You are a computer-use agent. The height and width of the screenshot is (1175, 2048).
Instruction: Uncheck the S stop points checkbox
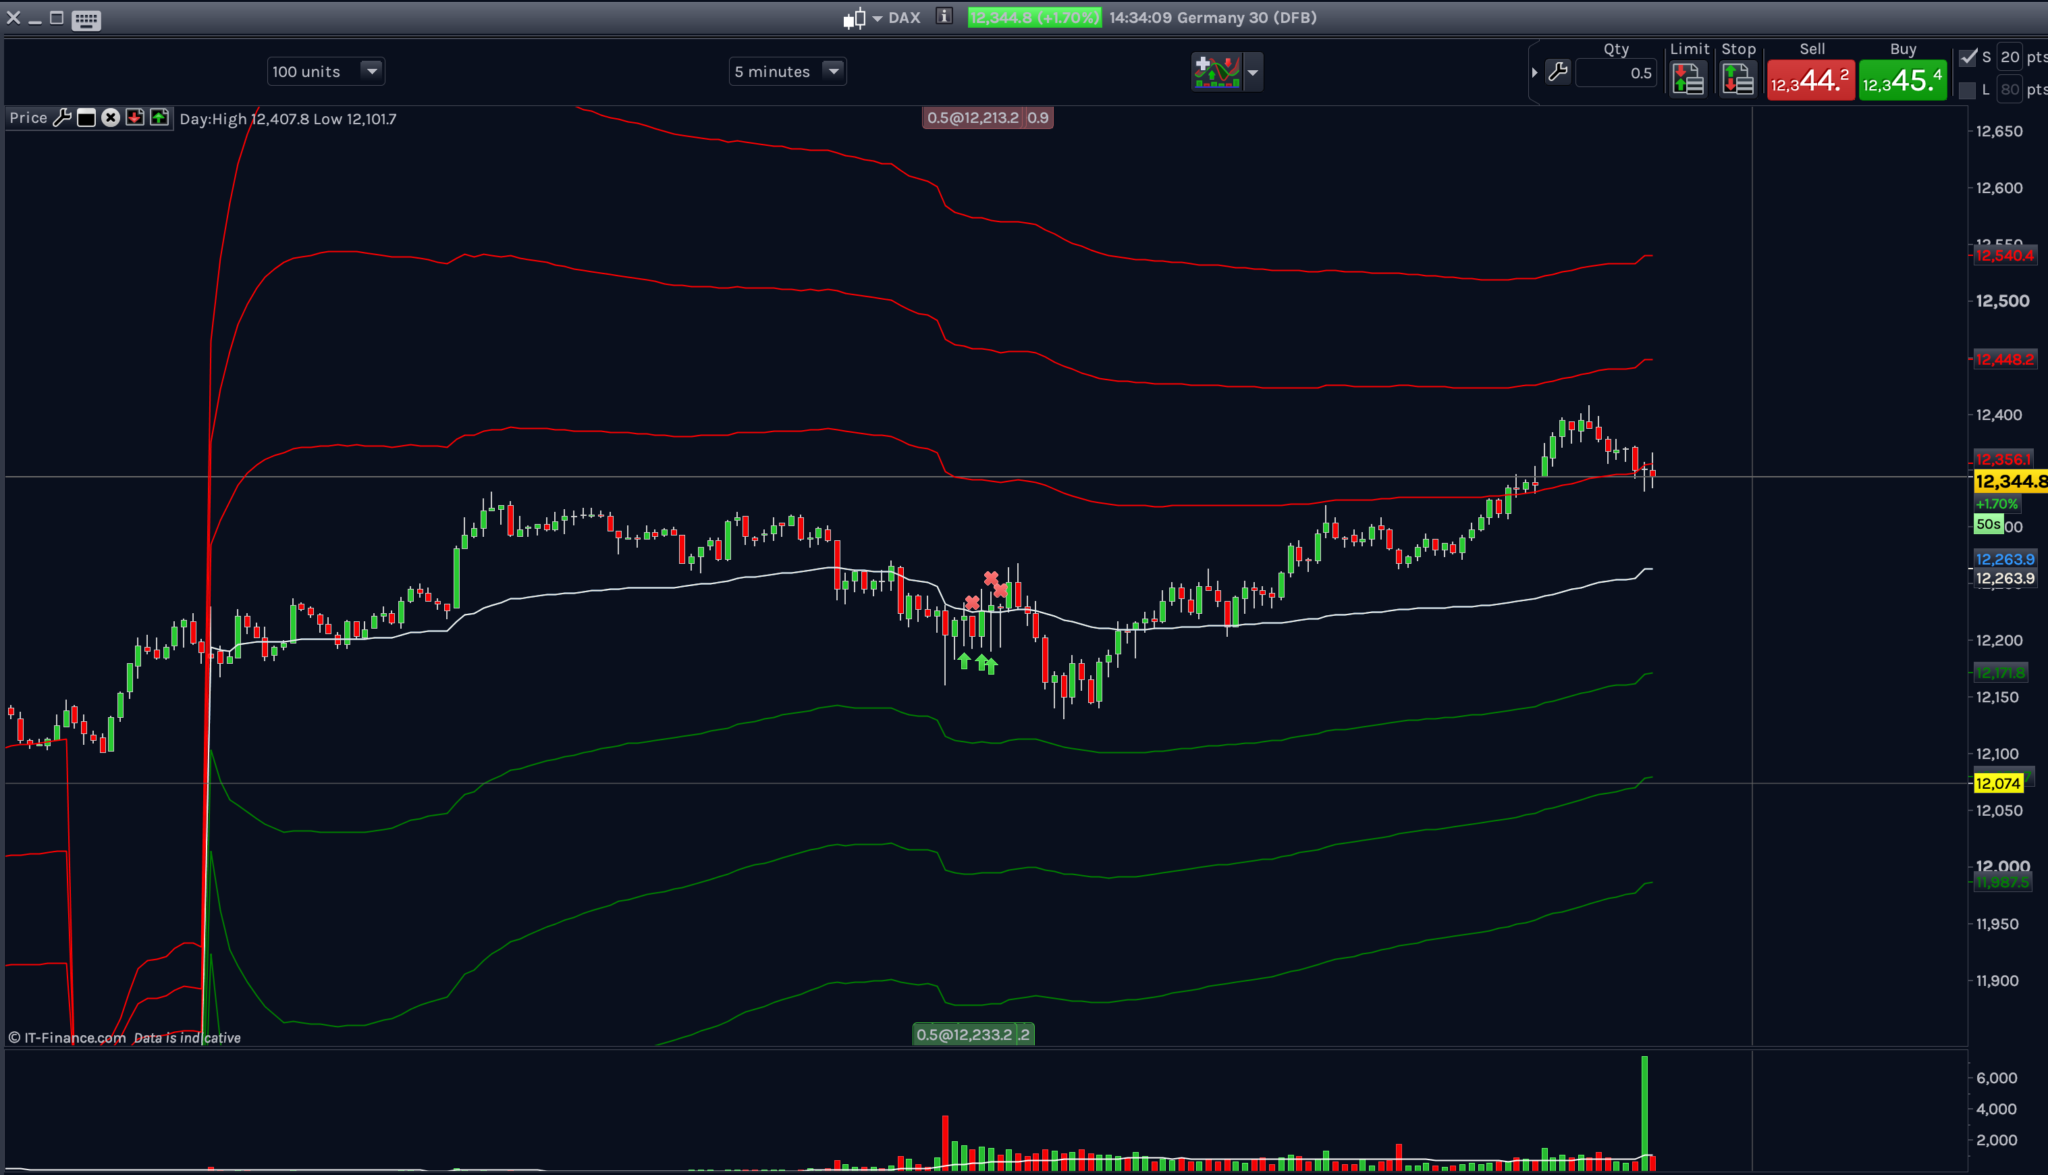pos(1968,57)
